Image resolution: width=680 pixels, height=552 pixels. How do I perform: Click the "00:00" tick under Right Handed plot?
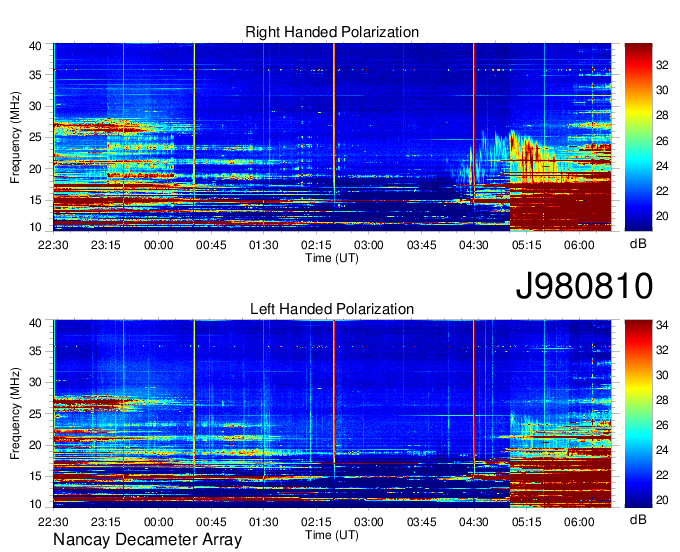tap(158, 245)
